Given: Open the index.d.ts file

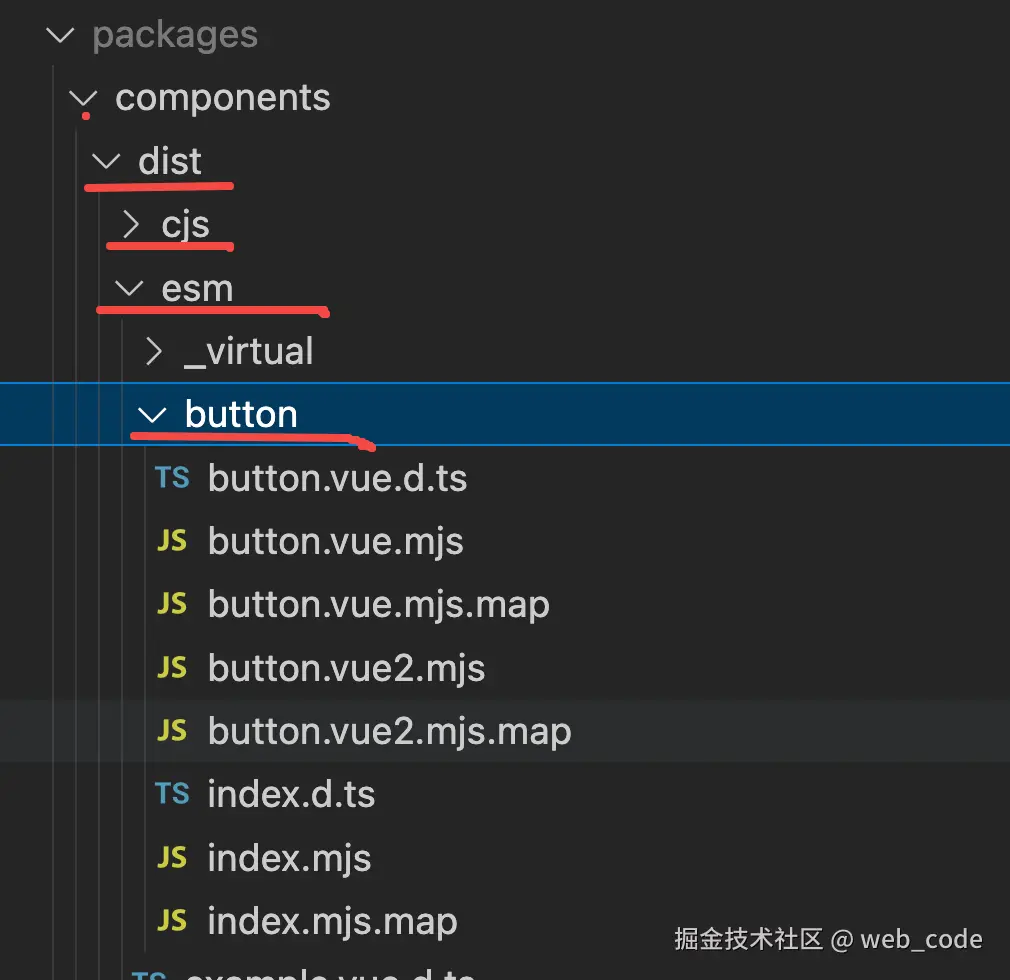Looking at the screenshot, I should pos(291,794).
